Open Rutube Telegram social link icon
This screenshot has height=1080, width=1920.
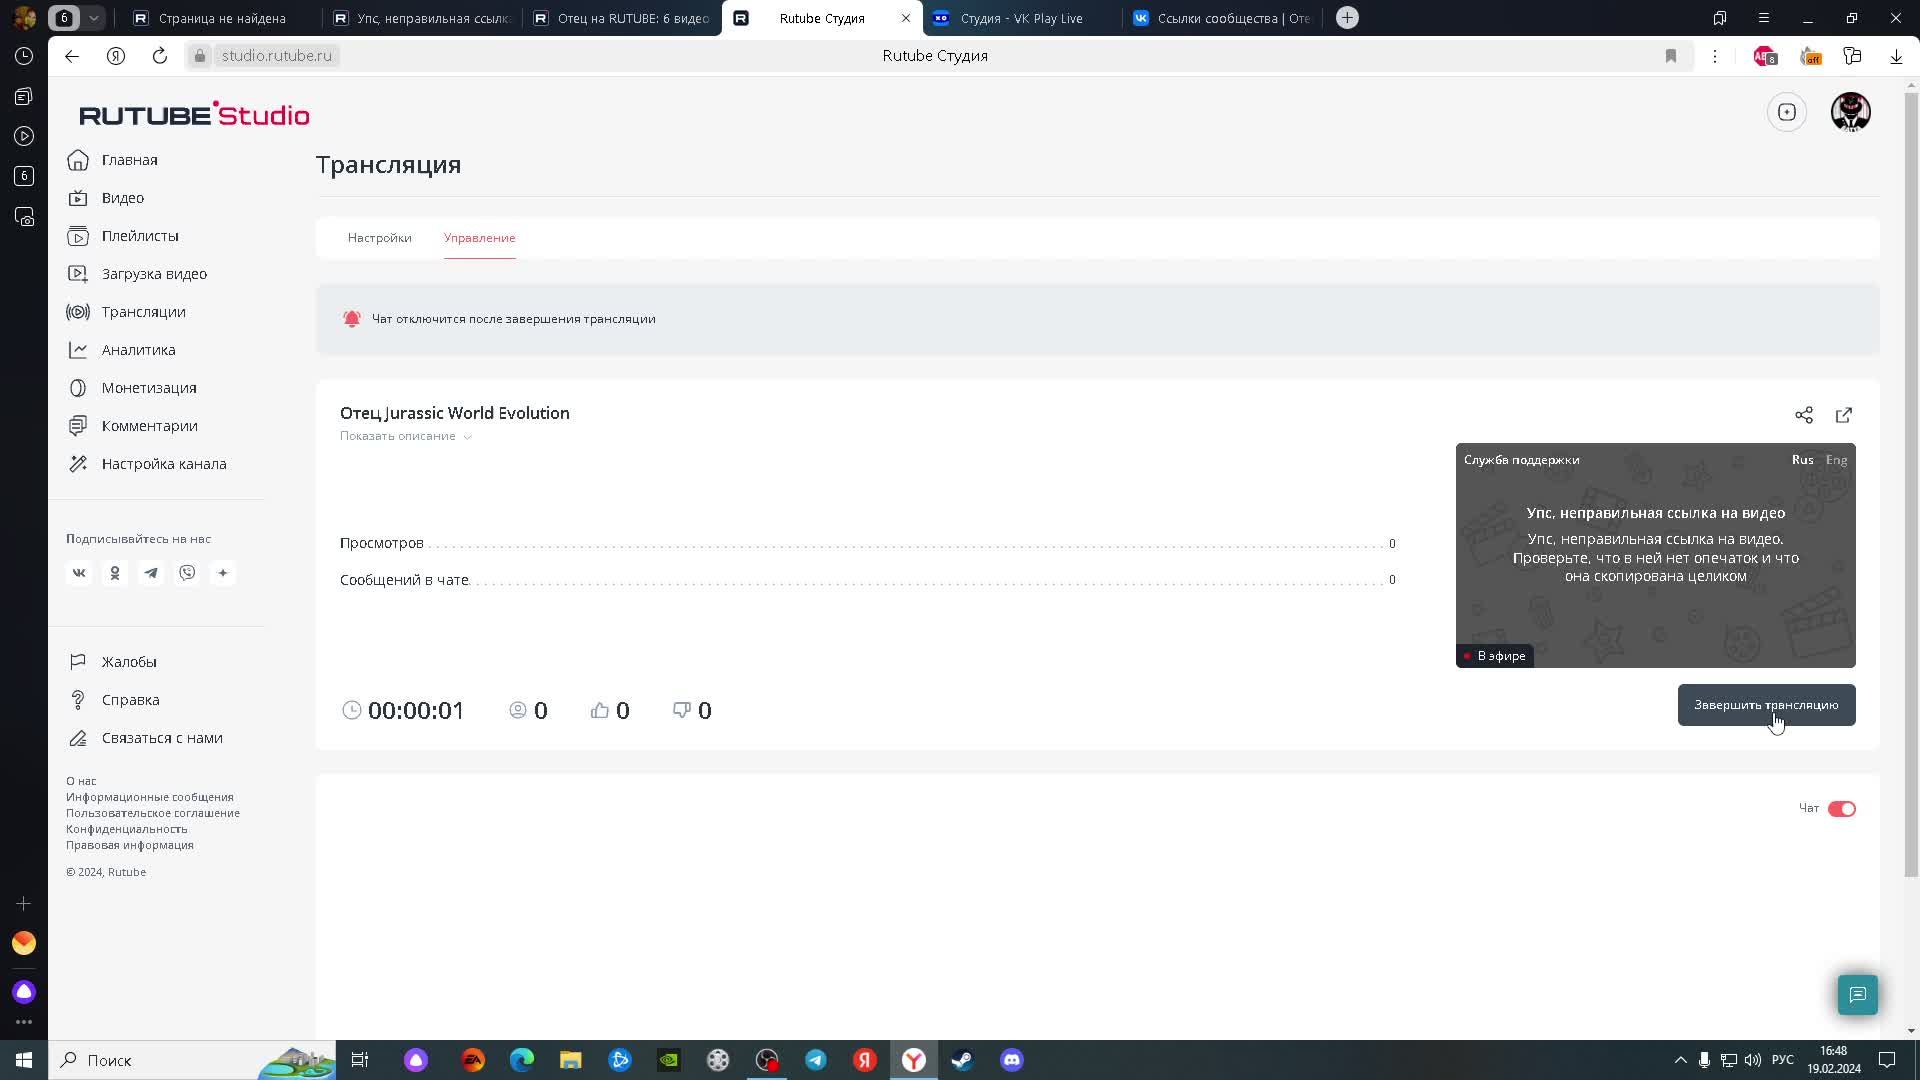151,573
